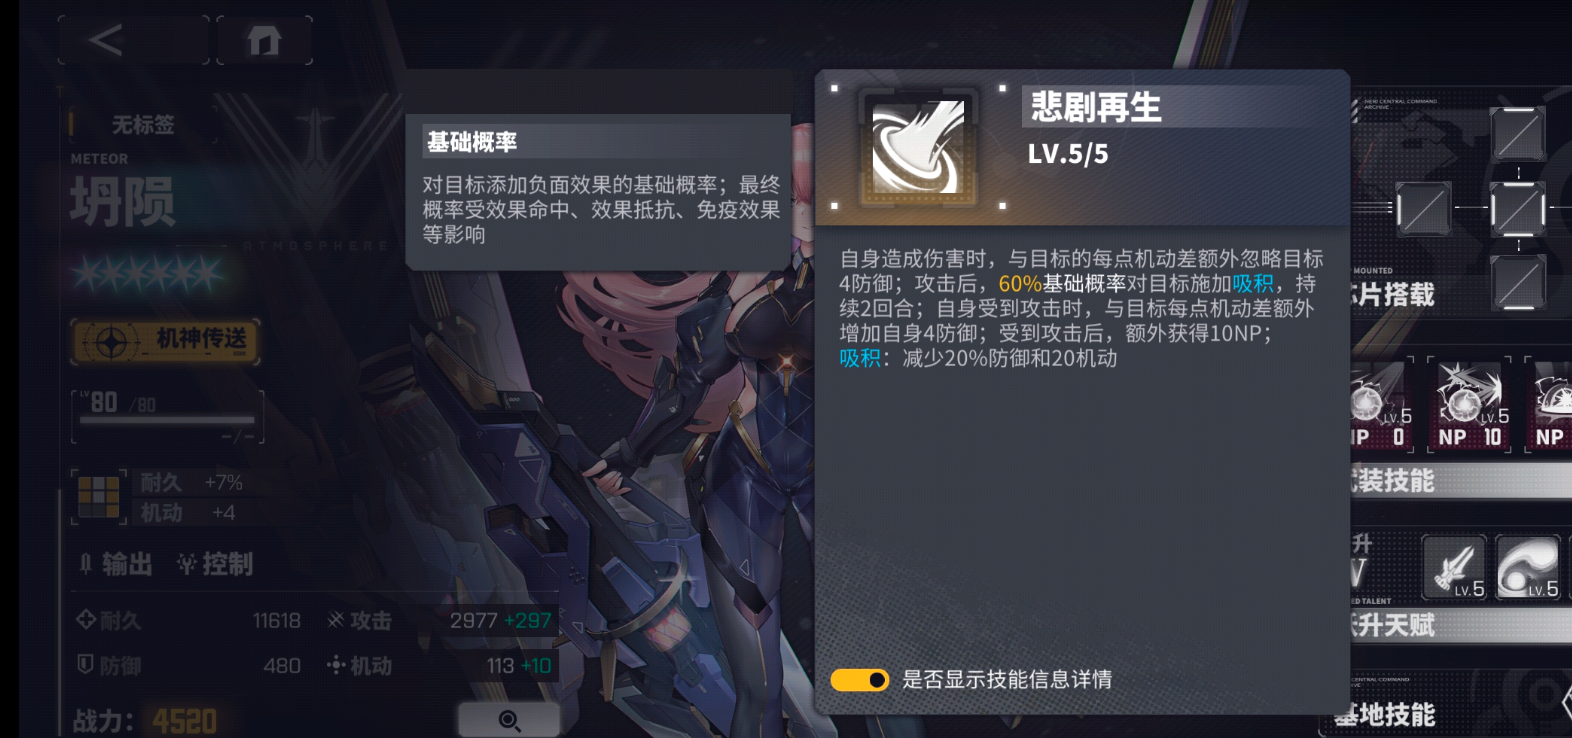Tap the 机神传送 button

[x=166, y=341]
